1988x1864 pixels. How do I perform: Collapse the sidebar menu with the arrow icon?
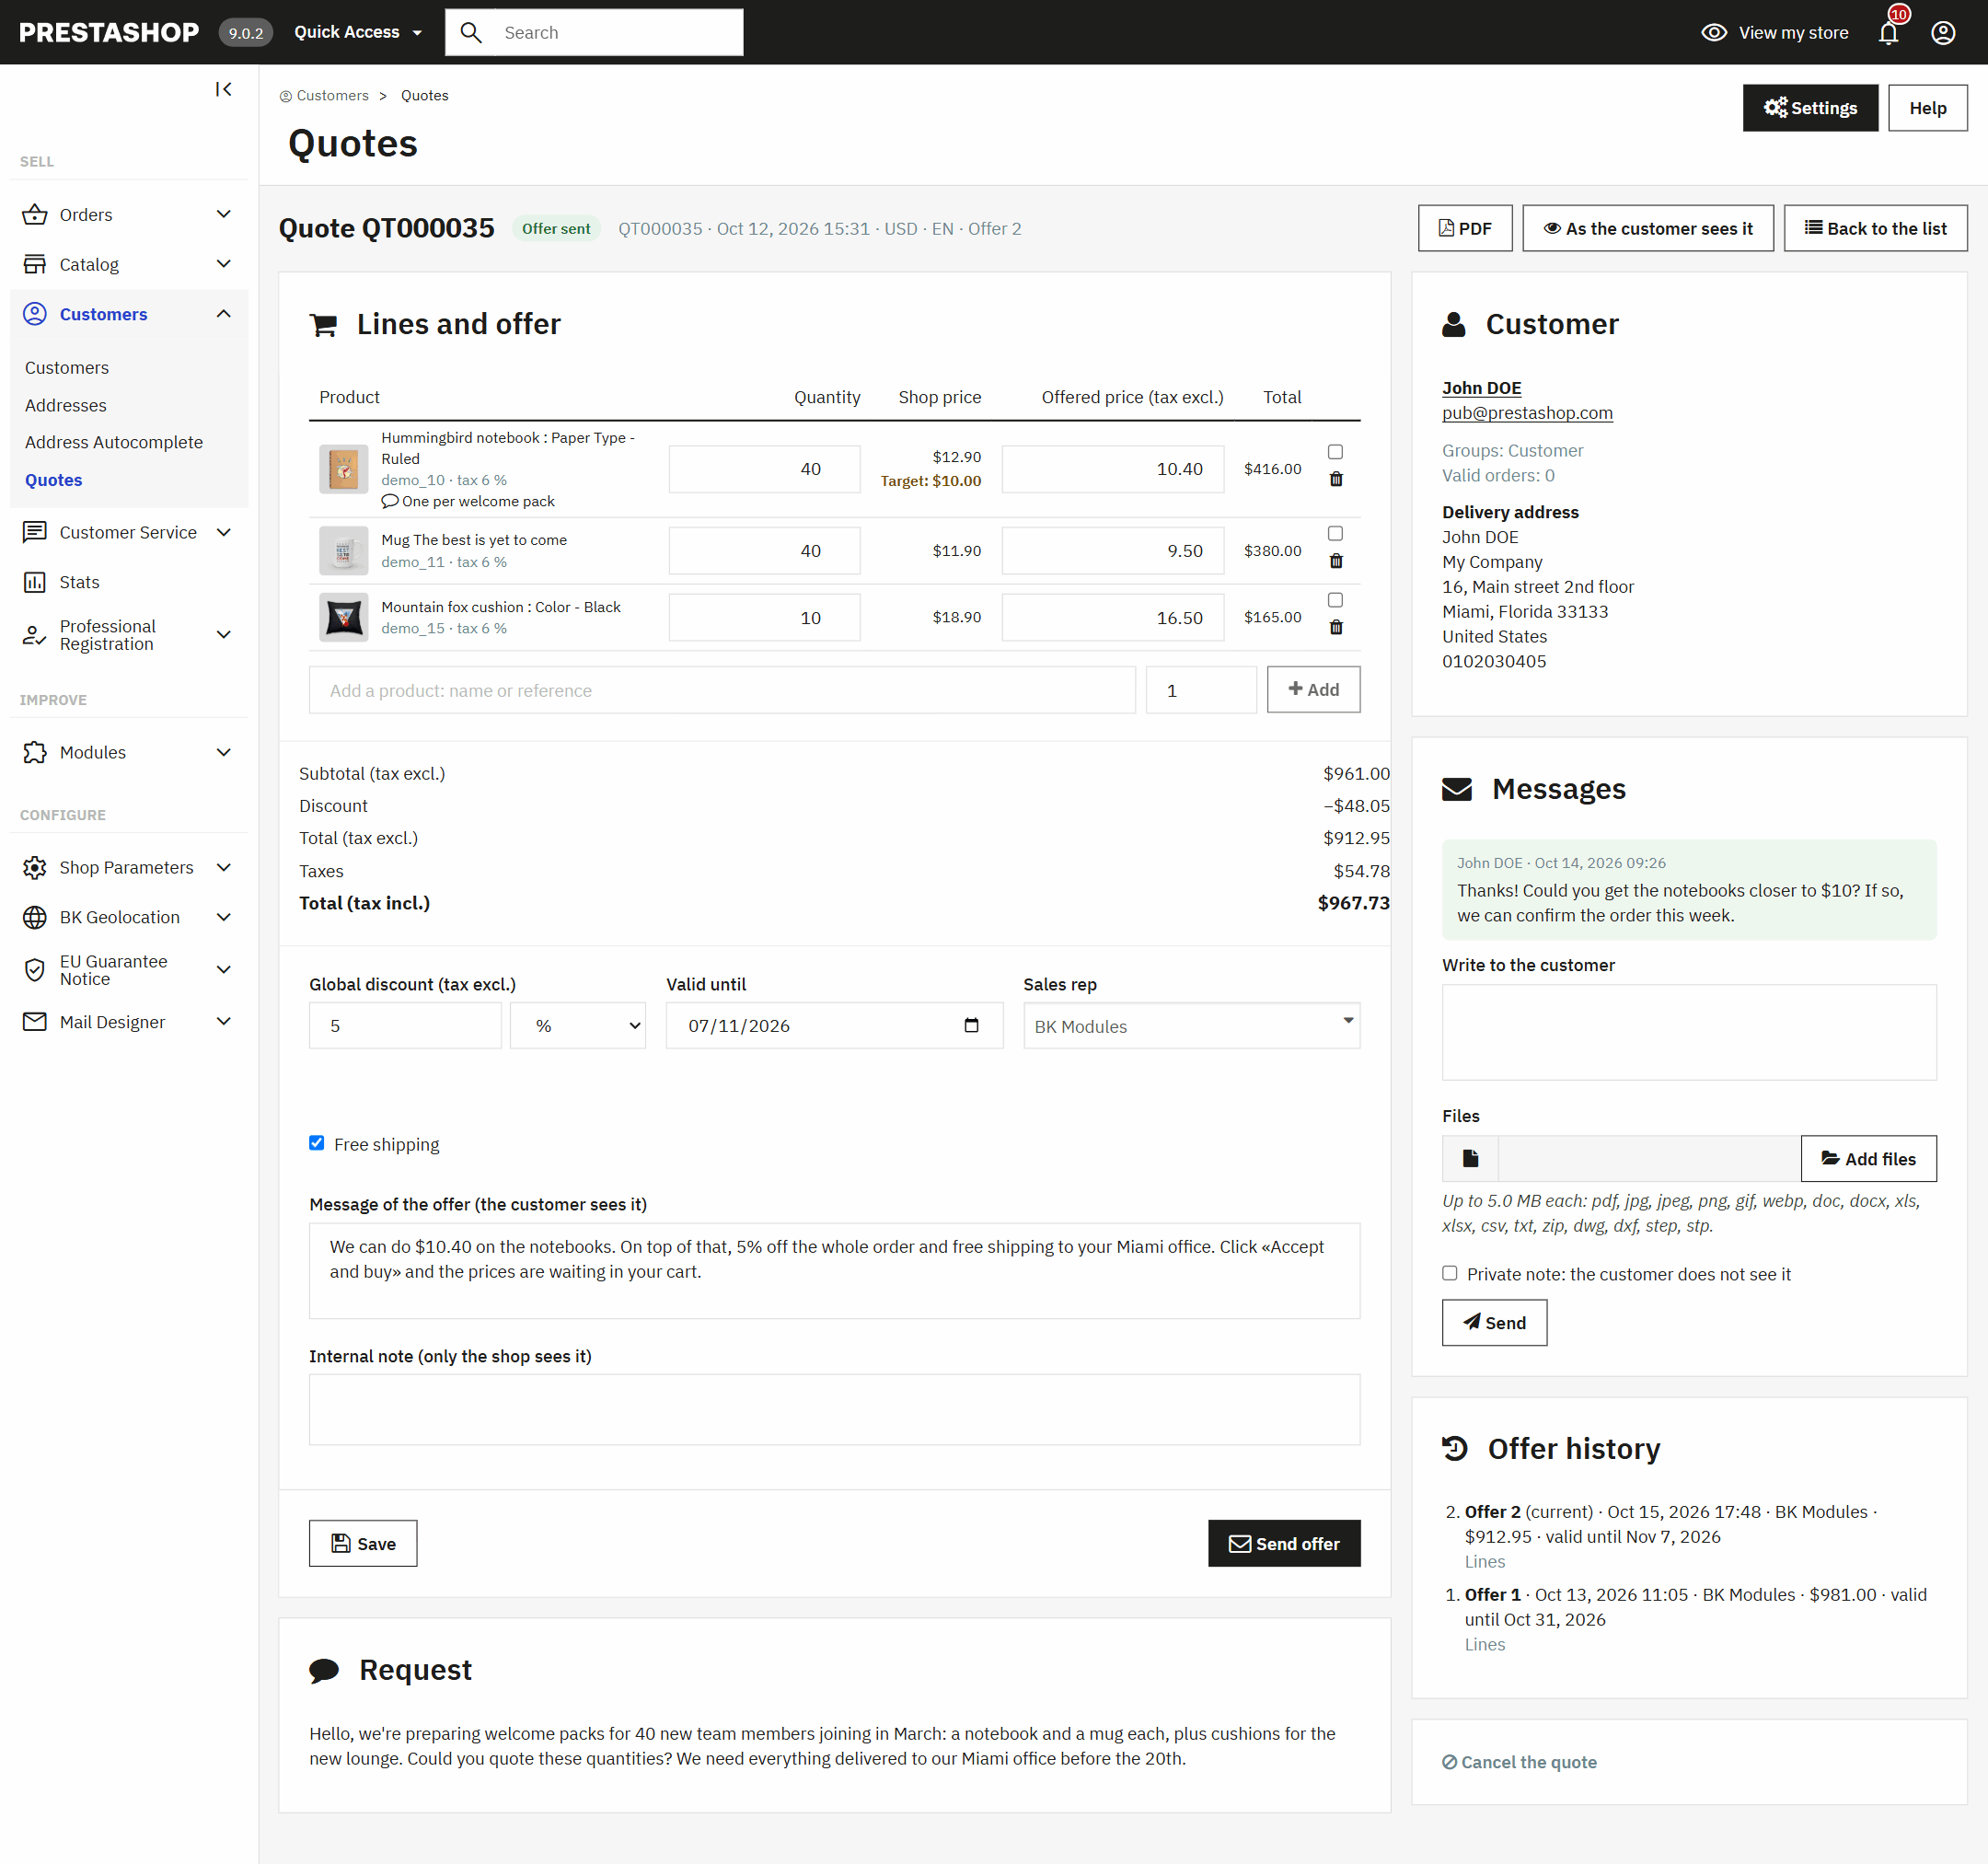223,90
